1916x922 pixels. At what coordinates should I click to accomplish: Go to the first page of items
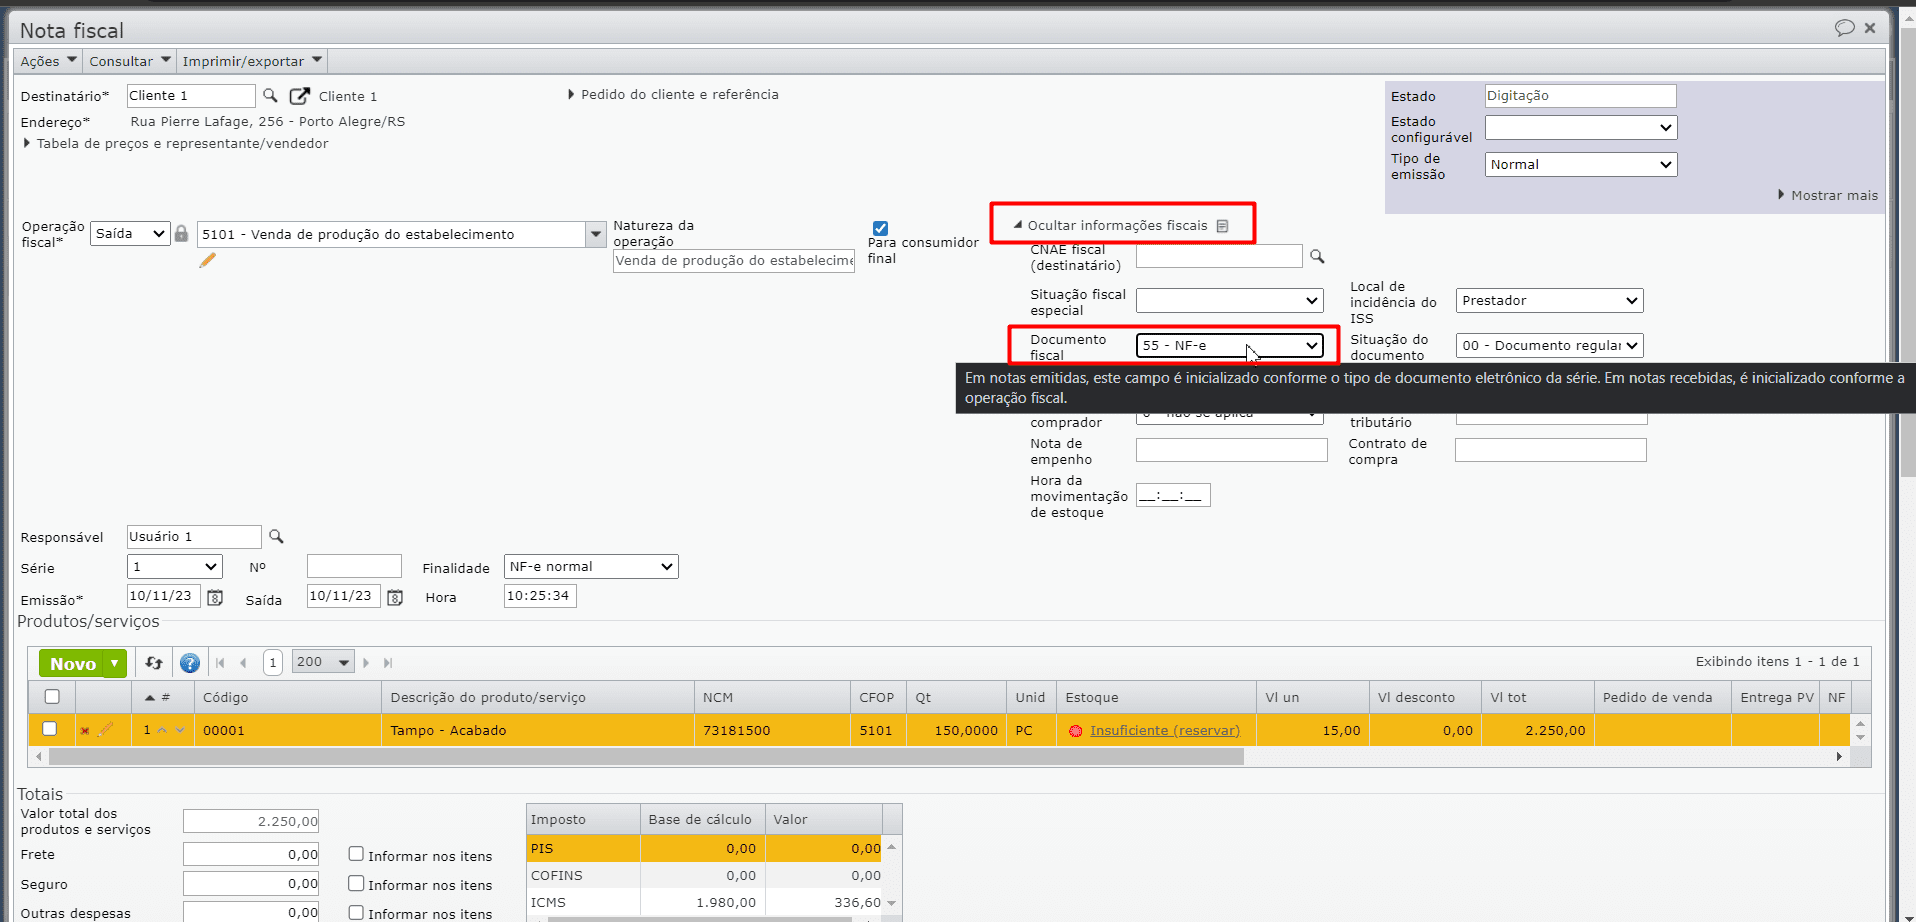[220, 663]
